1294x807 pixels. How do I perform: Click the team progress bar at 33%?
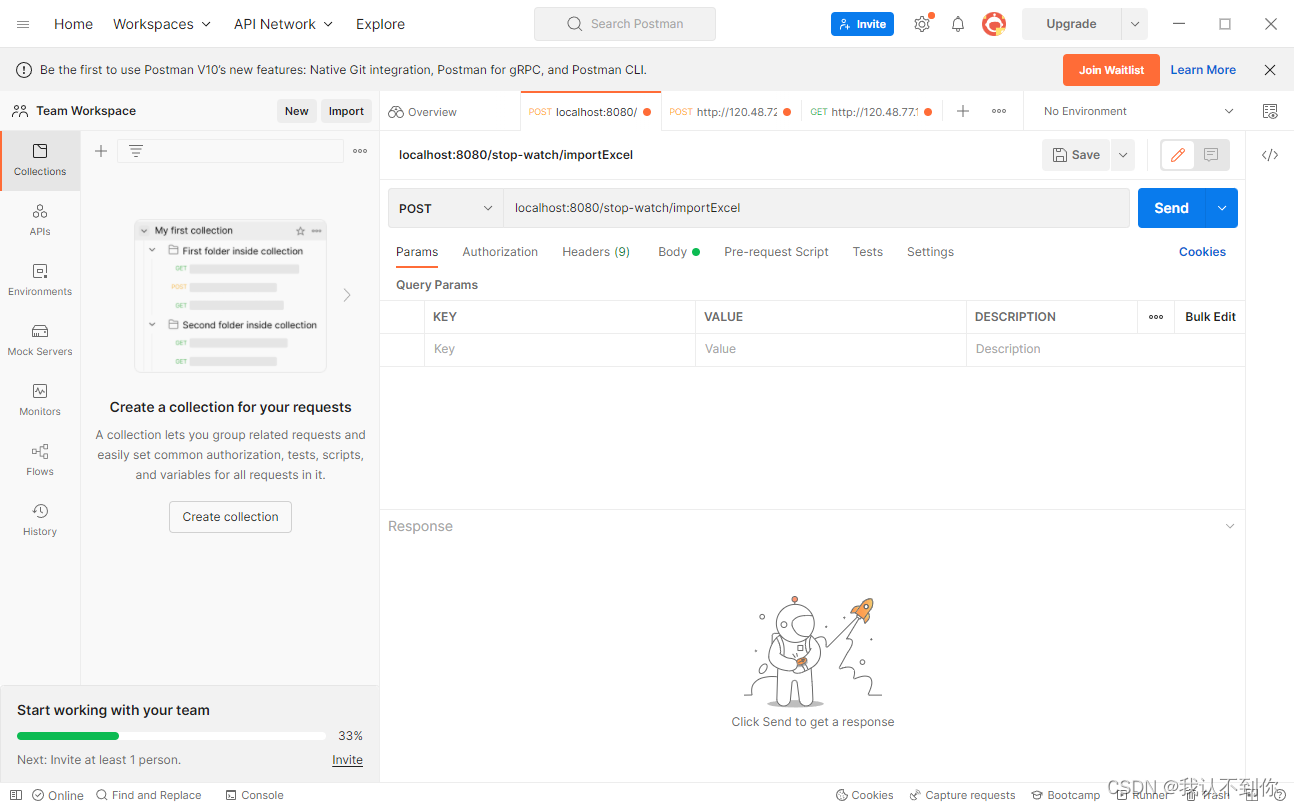(171, 736)
